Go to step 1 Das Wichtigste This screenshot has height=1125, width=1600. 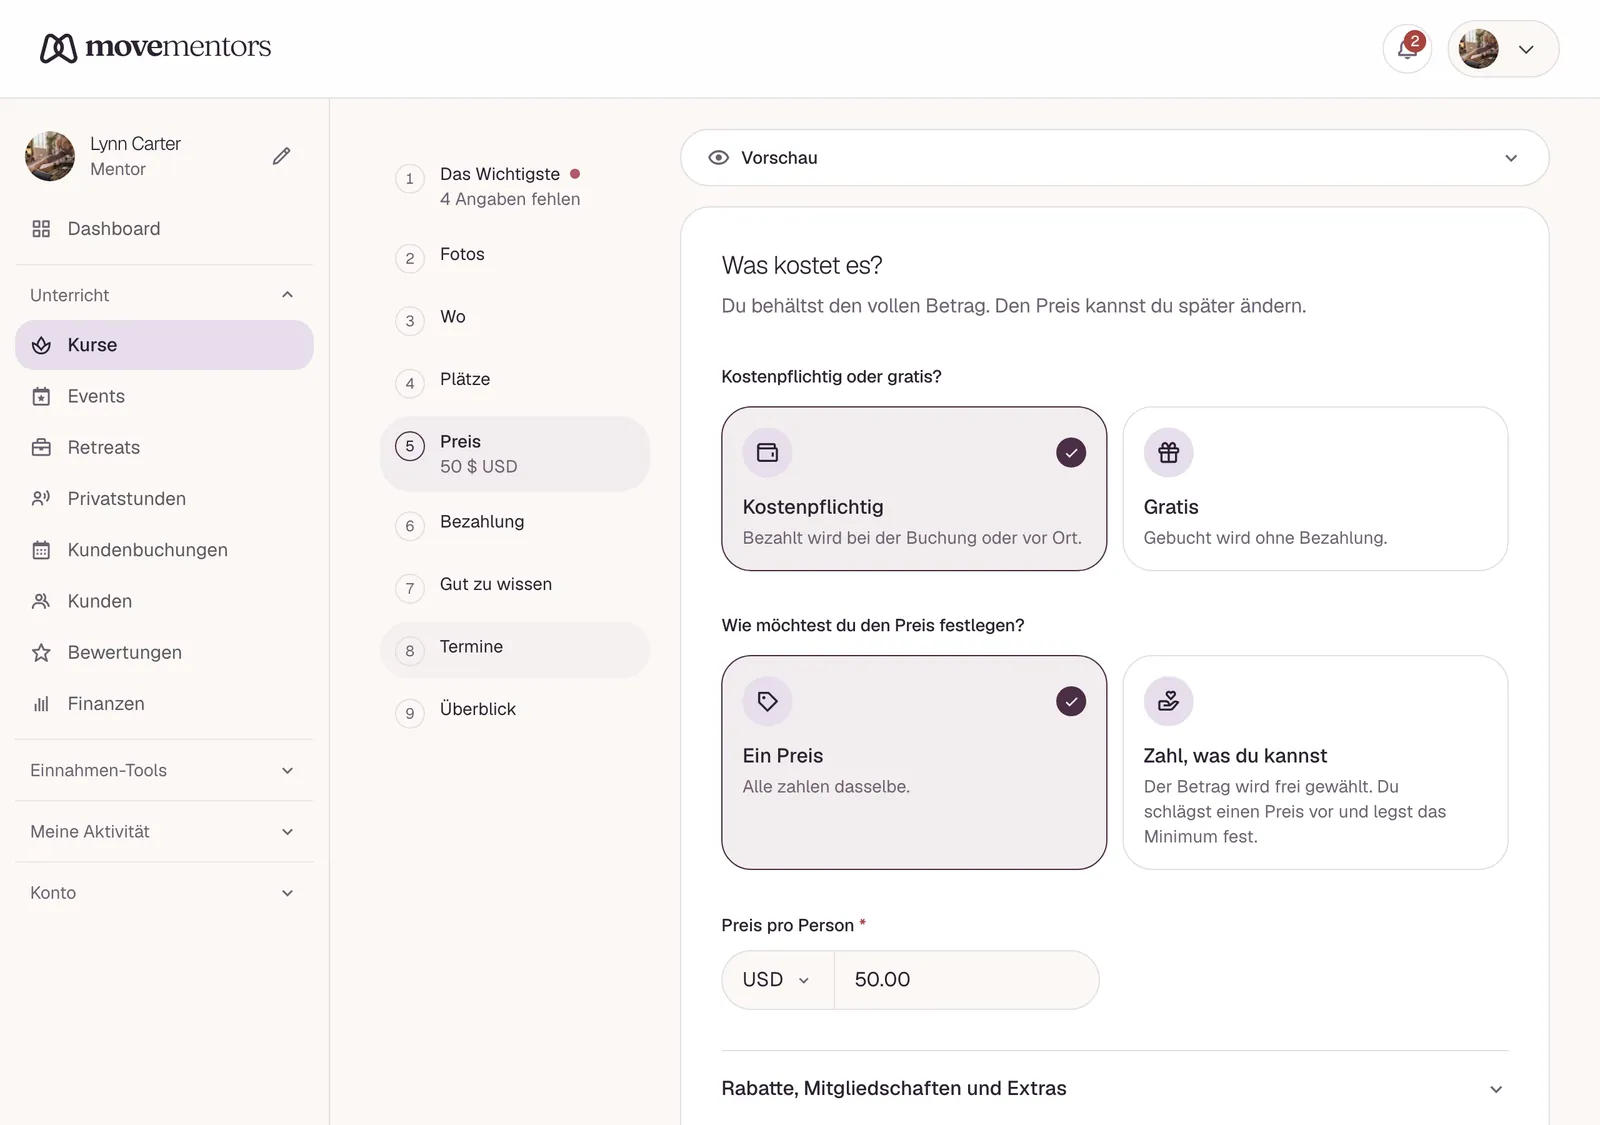pyautogui.click(x=515, y=186)
